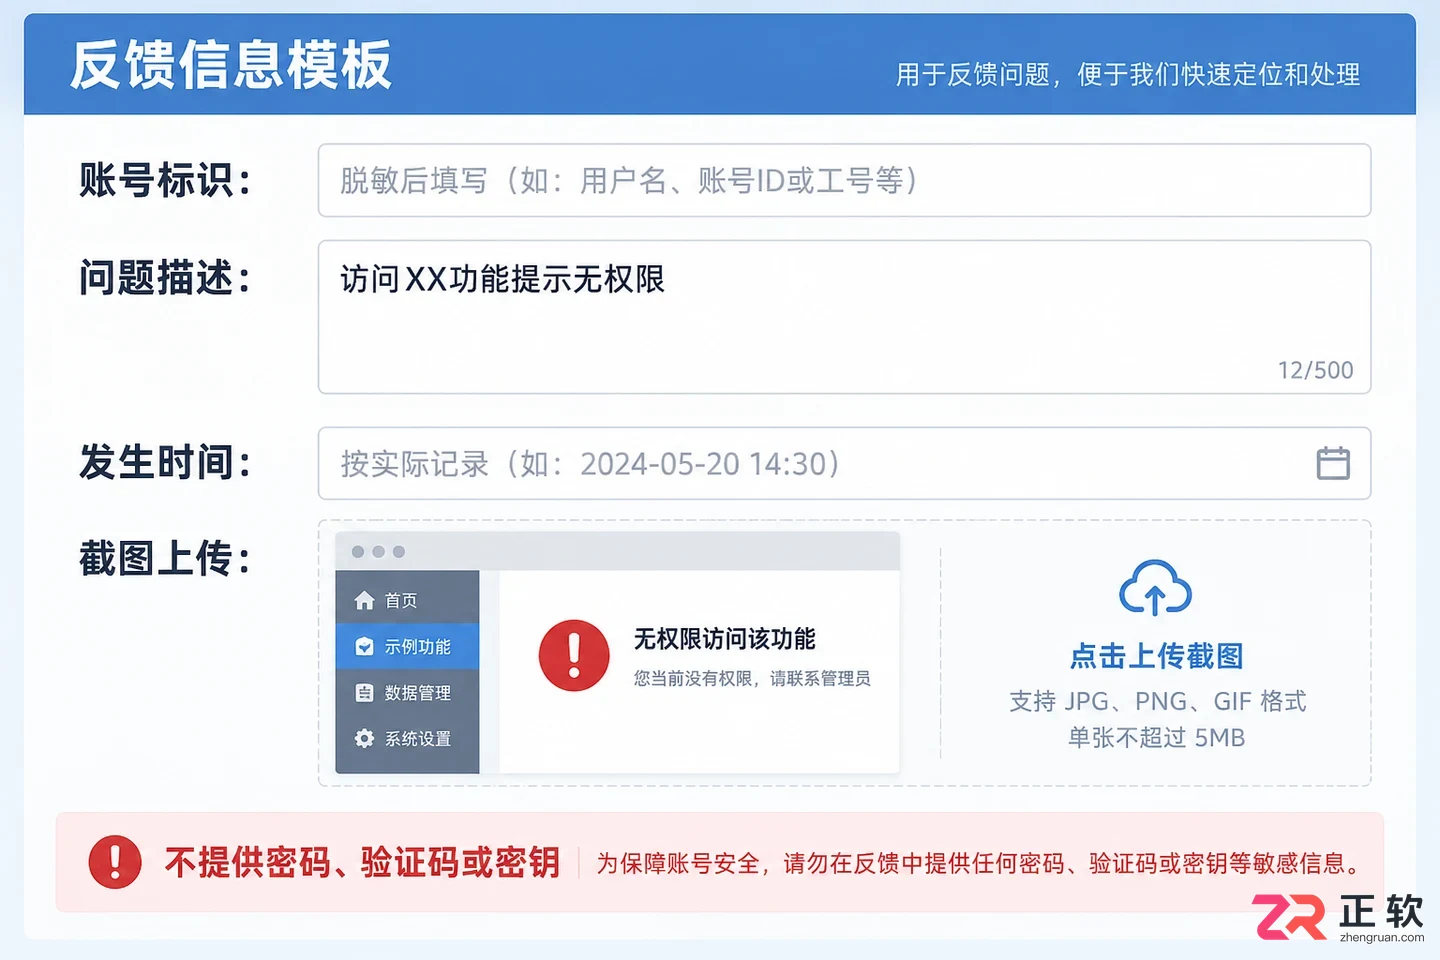Click the 为保障账号安全 notice sentence
Viewport: 1440px width, 960px height.
pos(979,863)
